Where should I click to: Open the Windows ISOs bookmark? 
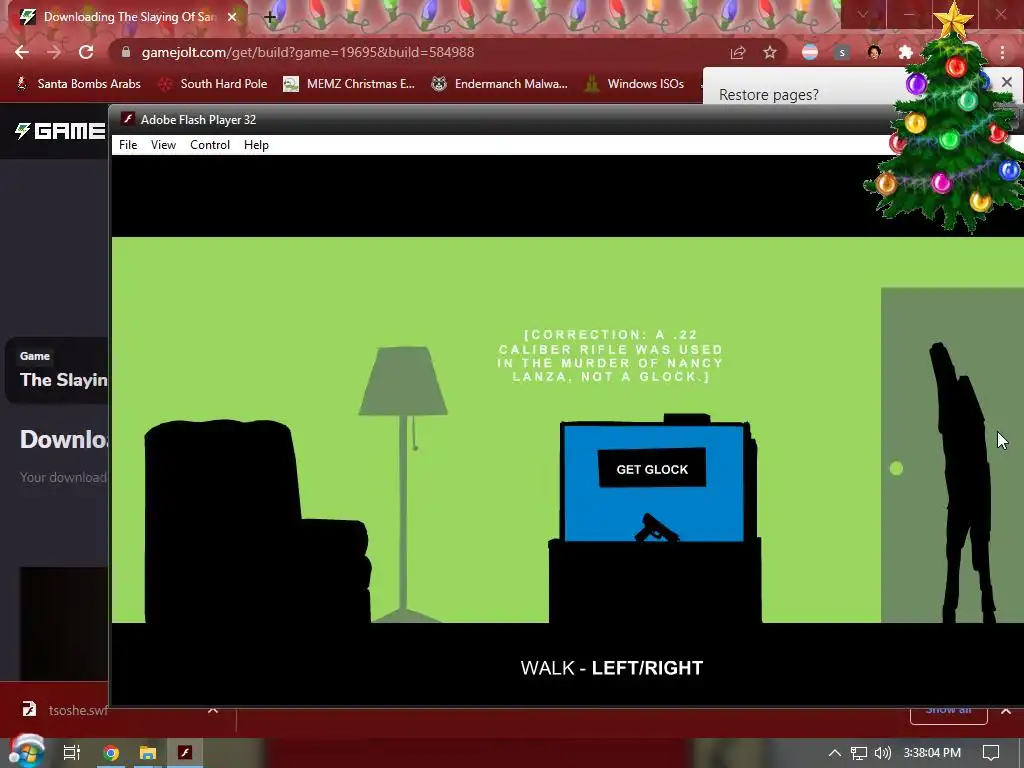click(635, 84)
